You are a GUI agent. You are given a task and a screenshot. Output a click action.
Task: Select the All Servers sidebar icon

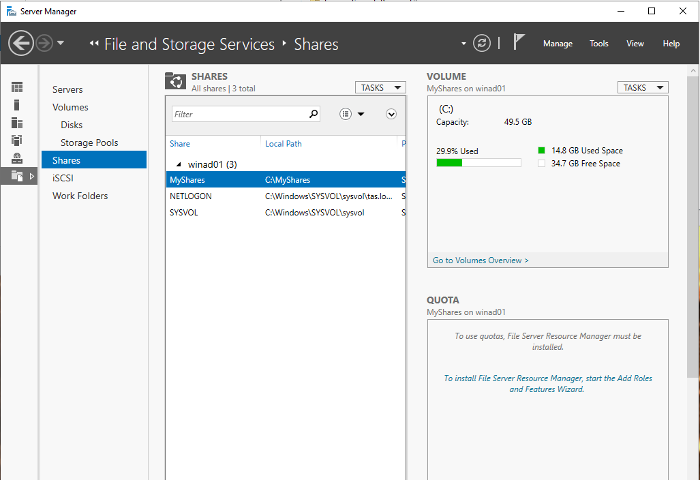pyautogui.click(x=17, y=123)
